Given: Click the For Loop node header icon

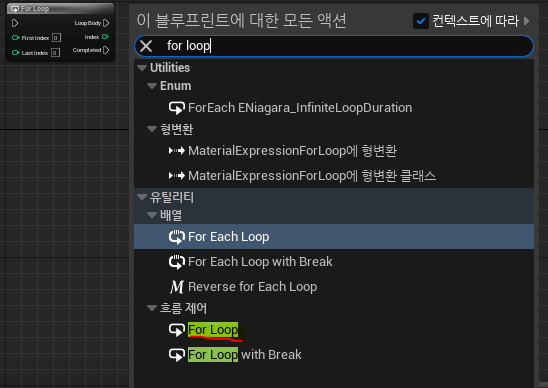Looking at the screenshot, I should pyautogui.click(x=15, y=9).
